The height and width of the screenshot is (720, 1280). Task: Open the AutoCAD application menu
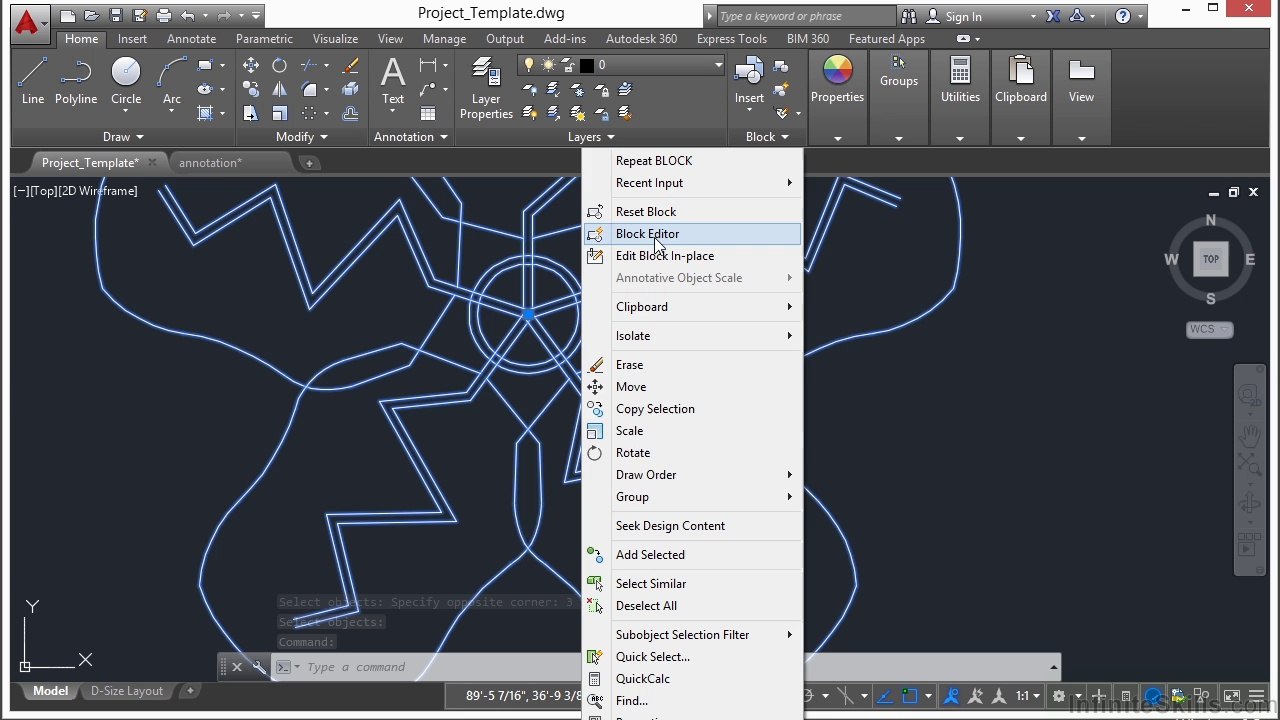coord(28,22)
